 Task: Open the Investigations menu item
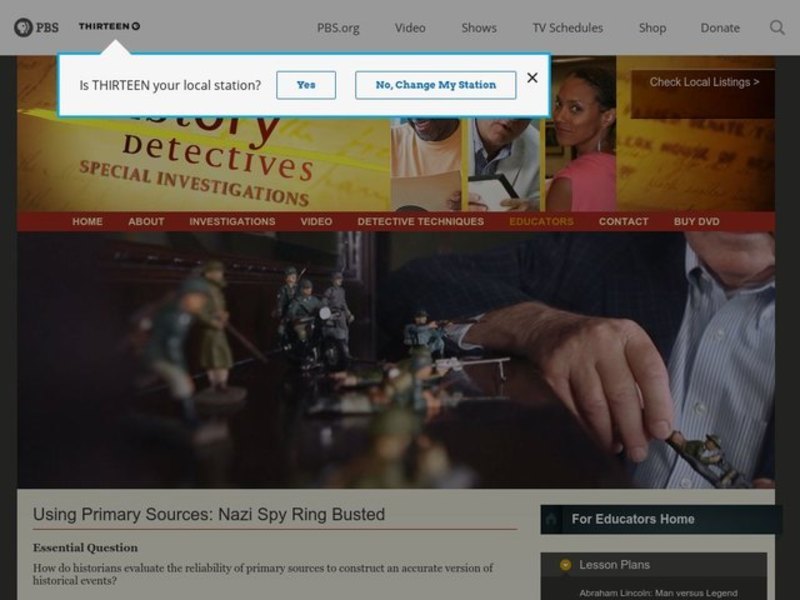231,221
